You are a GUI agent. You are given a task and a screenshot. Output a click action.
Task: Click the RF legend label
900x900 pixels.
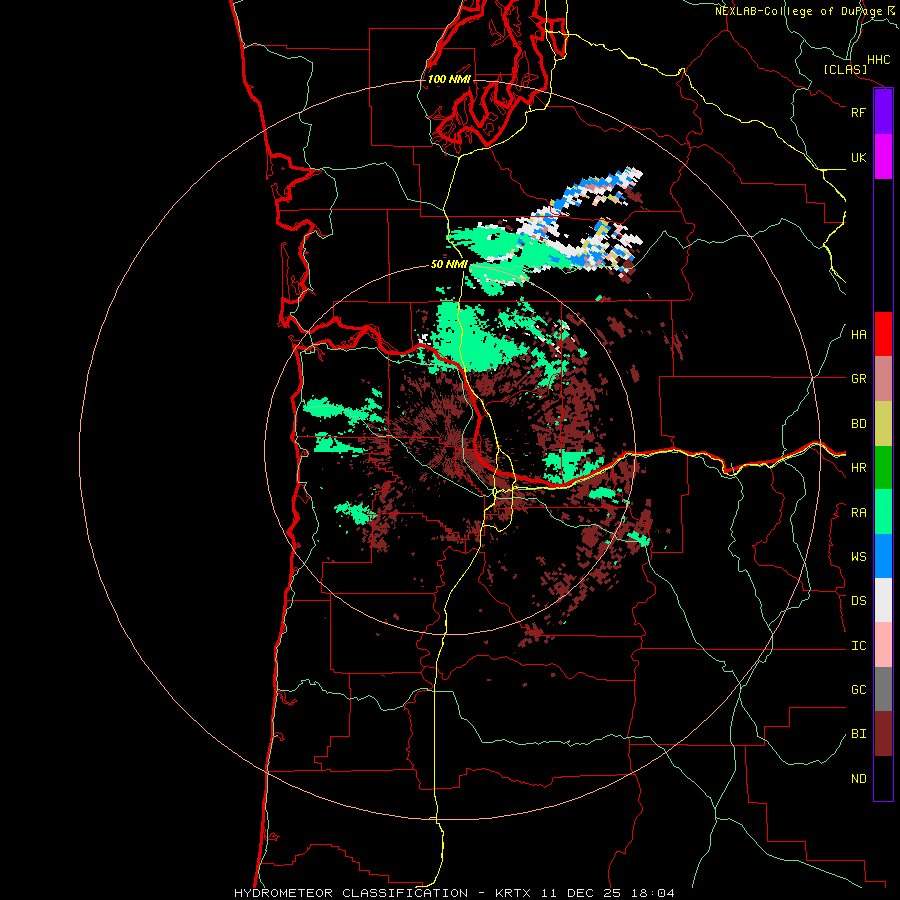(858, 112)
